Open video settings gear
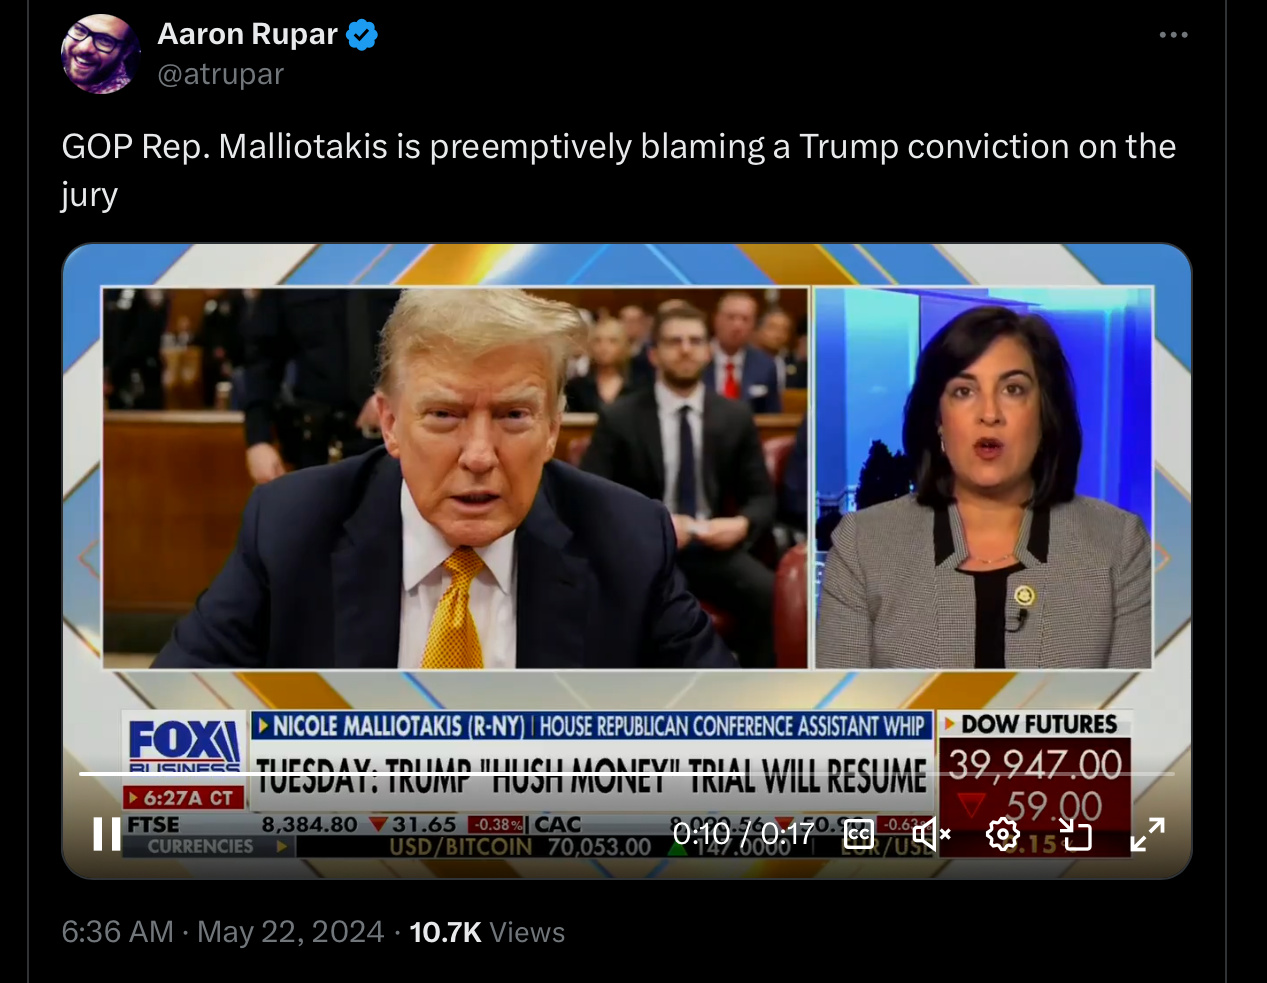 [1003, 833]
